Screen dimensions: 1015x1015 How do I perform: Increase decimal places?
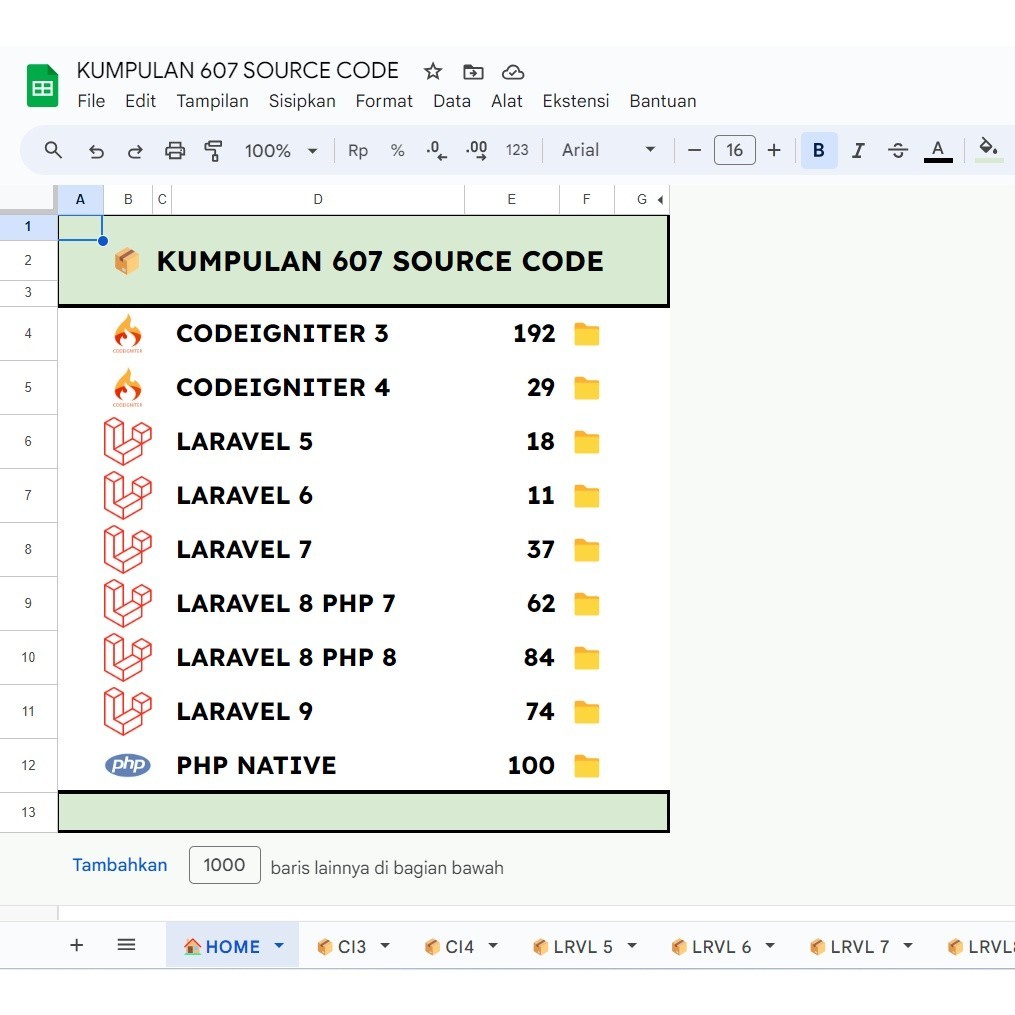click(x=476, y=150)
